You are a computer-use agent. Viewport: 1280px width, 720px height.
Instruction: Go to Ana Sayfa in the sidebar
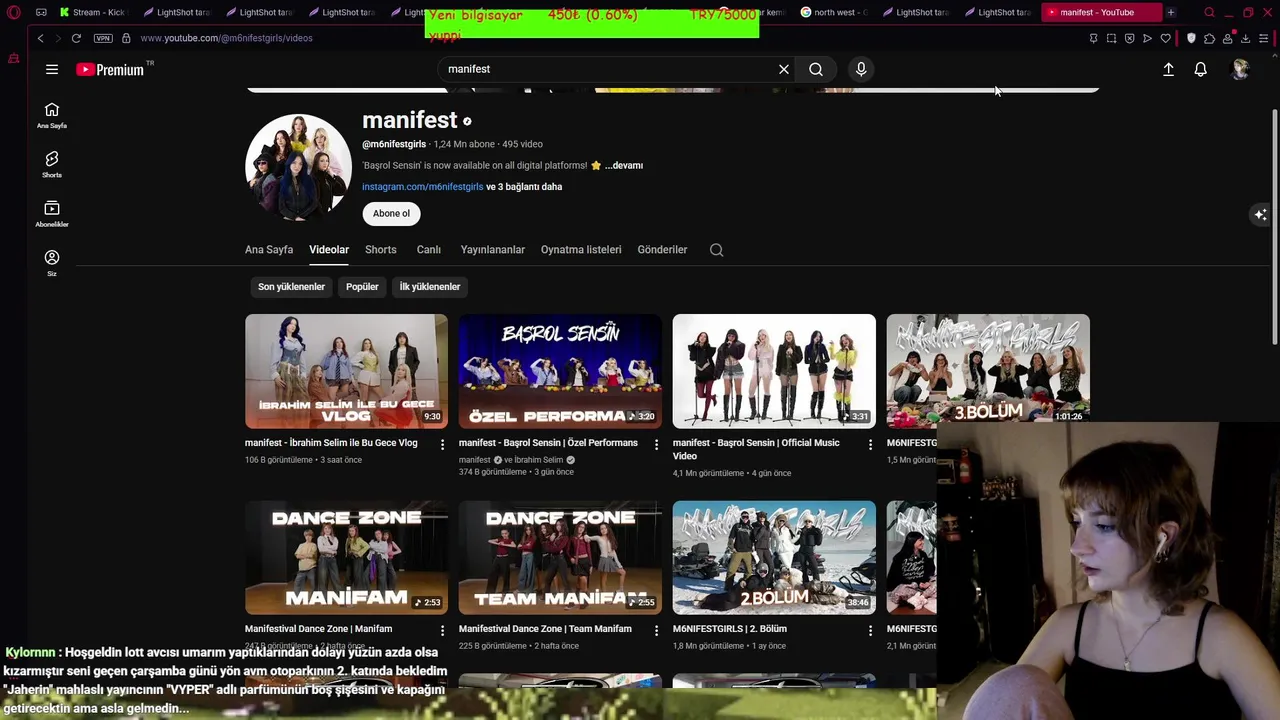tap(52, 116)
